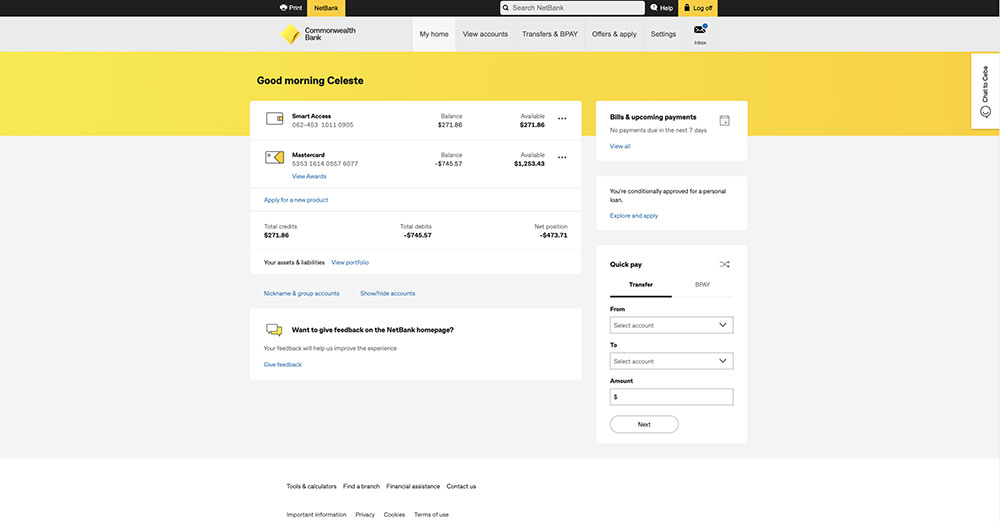Click Net position value -$473.71
This screenshot has width=1000, height=522.
tap(554, 235)
